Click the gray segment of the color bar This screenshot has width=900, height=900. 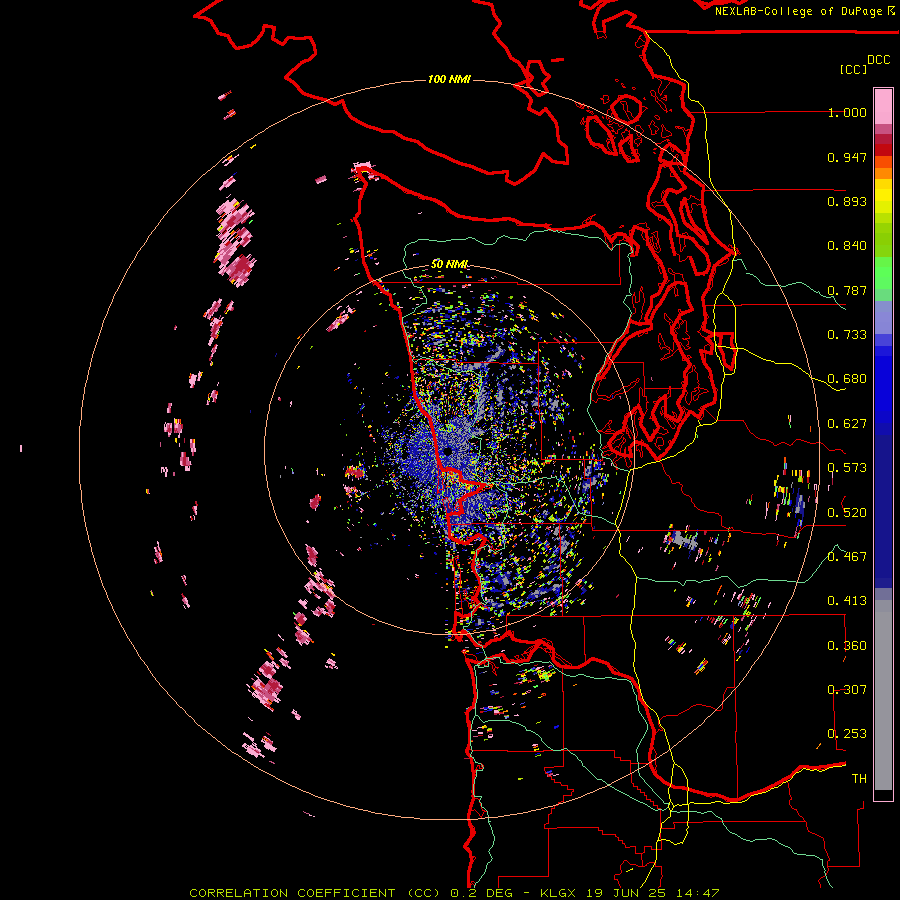(x=883, y=695)
